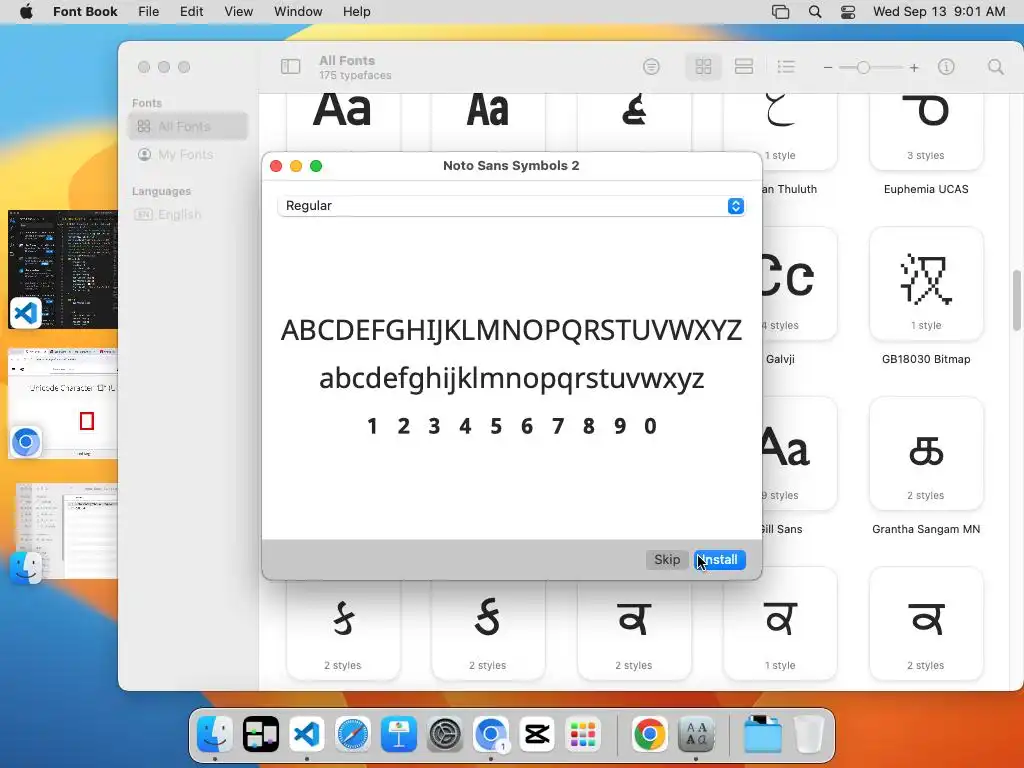Open the File menu

point(148,12)
